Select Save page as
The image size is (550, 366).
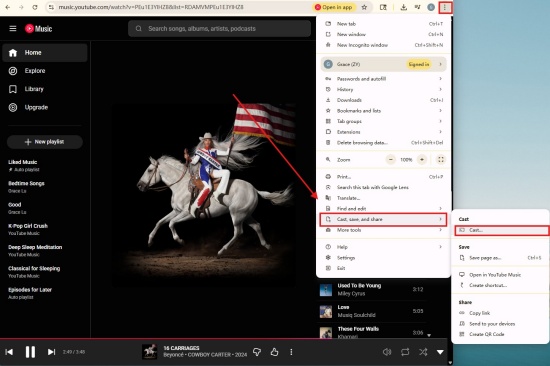(501, 258)
